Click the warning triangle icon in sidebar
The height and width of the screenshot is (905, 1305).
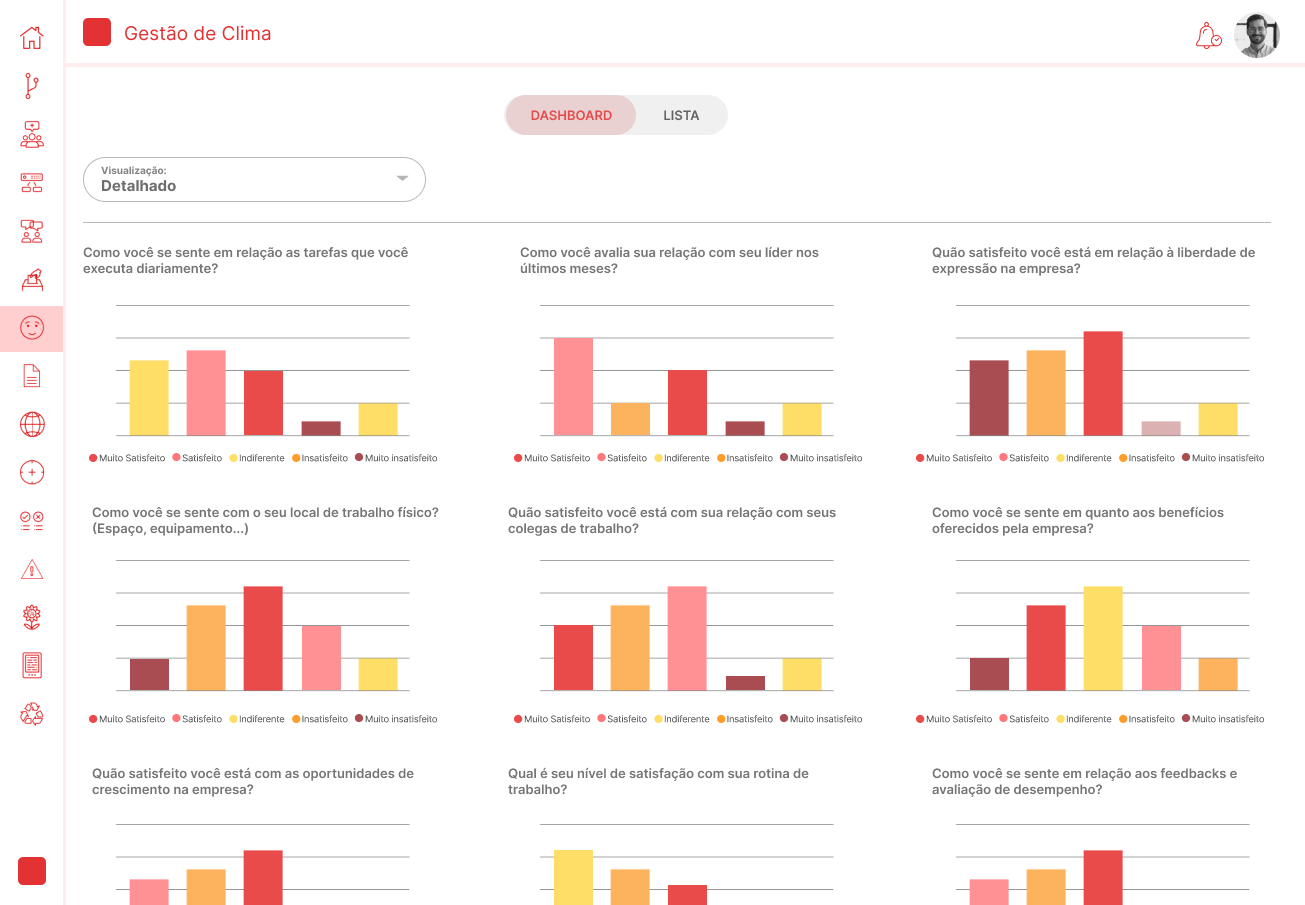32,569
